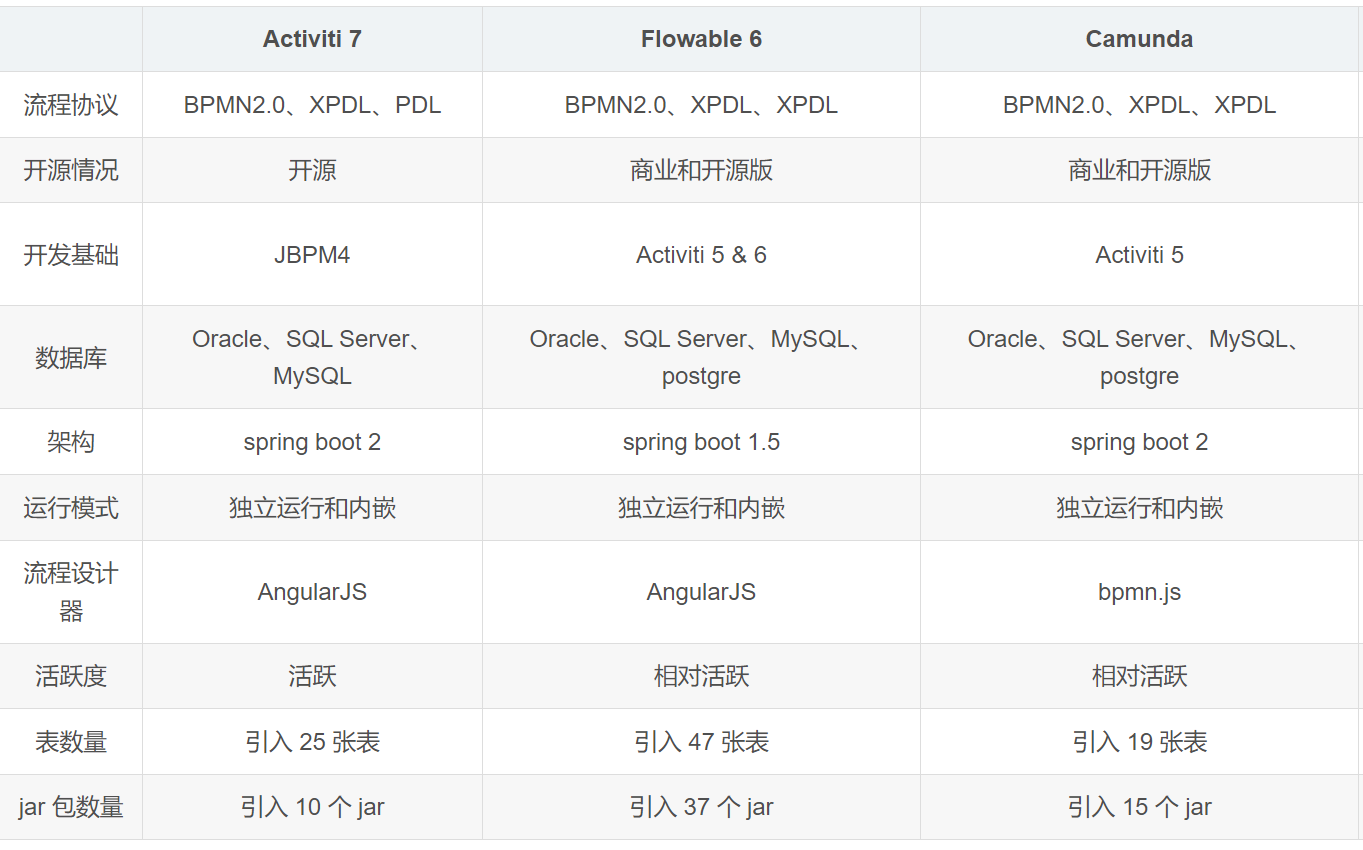Select "AngularJS" in the Flowable 6 column
Viewport: 1363px width, 850px height.
pos(701,592)
